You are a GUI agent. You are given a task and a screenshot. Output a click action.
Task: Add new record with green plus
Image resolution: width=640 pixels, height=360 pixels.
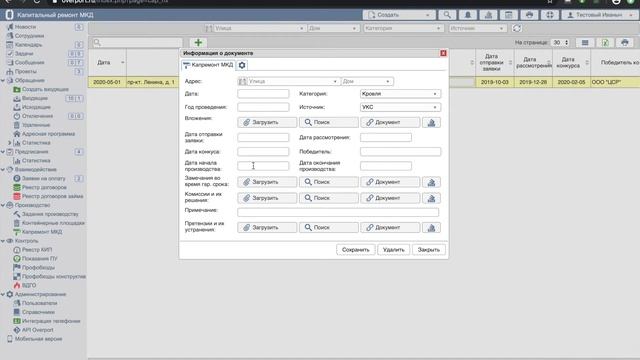click(198, 42)
